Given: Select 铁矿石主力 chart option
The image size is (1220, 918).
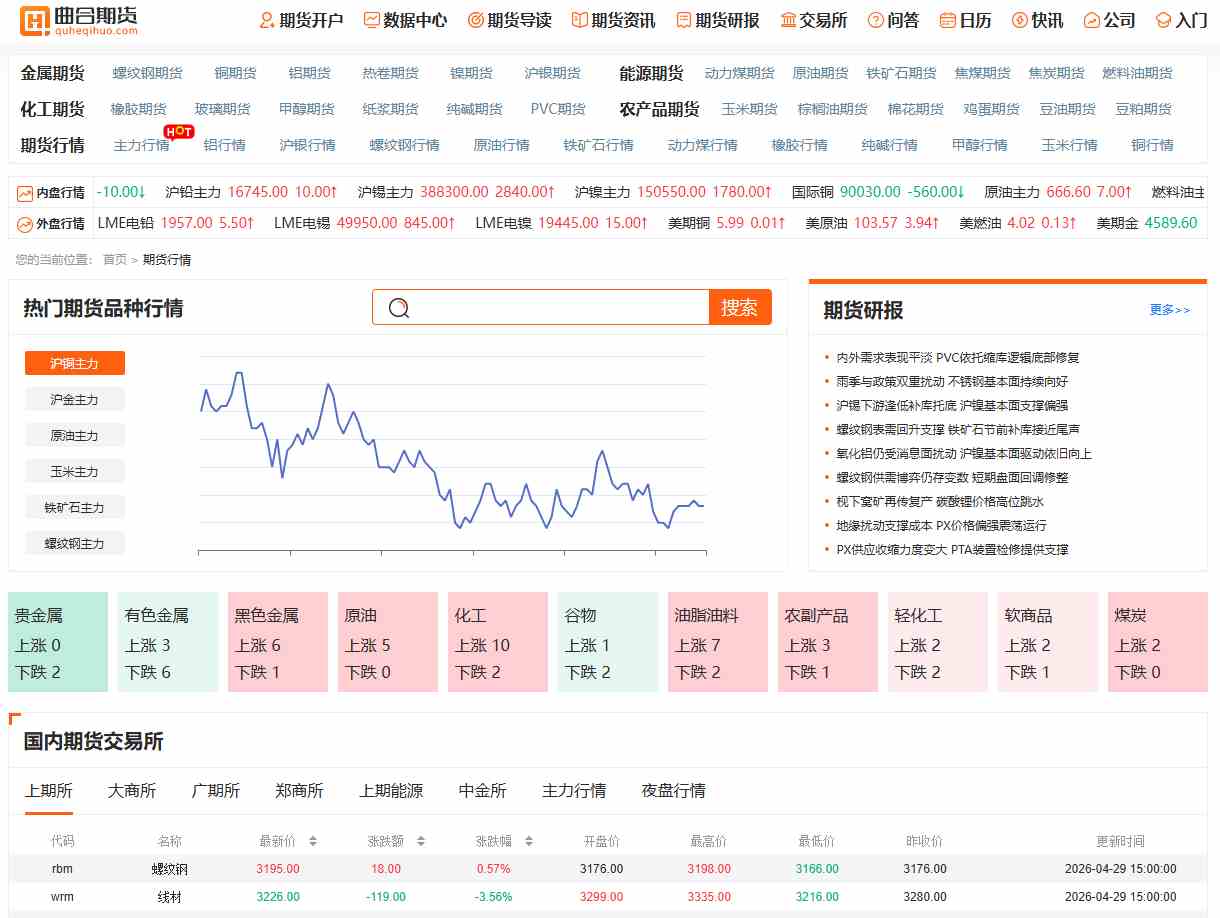Looking at the screenshot, I should (75, 507).
